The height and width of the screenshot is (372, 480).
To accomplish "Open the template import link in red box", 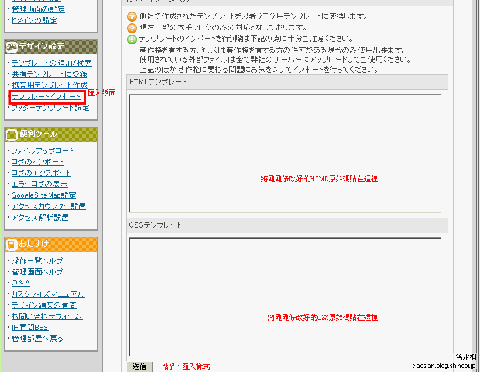I will (46, 97).
